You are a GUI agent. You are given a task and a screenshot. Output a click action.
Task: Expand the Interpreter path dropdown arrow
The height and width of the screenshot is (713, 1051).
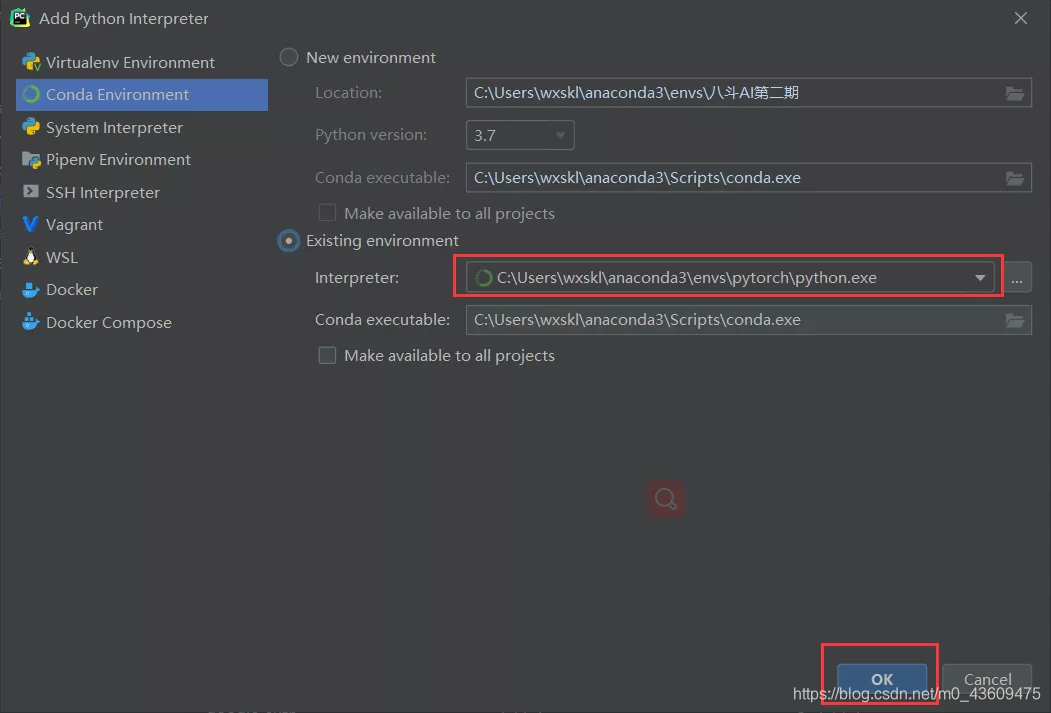tap(980, 277)
